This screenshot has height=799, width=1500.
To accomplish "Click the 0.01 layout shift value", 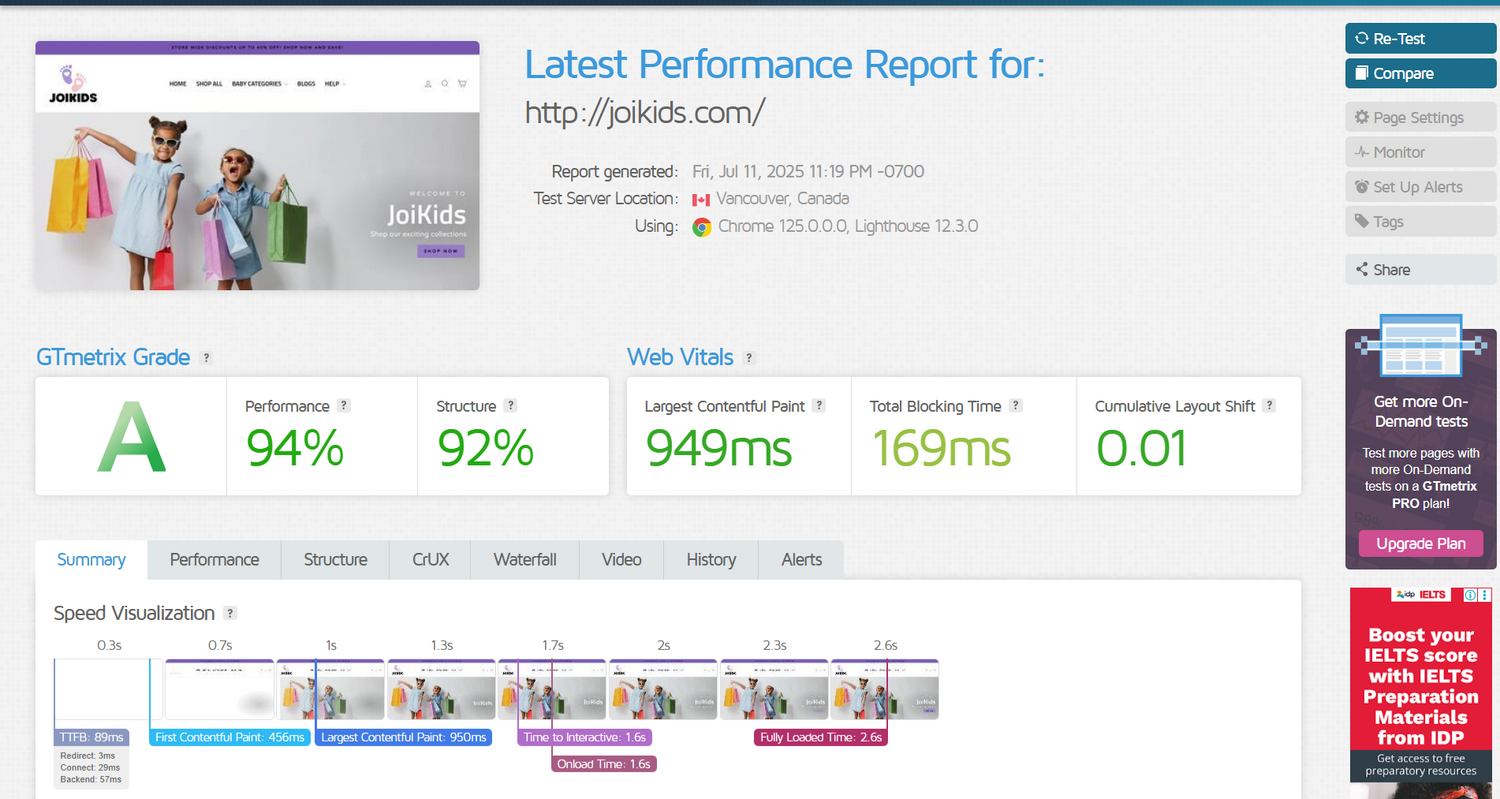I will pos(1141,447).
